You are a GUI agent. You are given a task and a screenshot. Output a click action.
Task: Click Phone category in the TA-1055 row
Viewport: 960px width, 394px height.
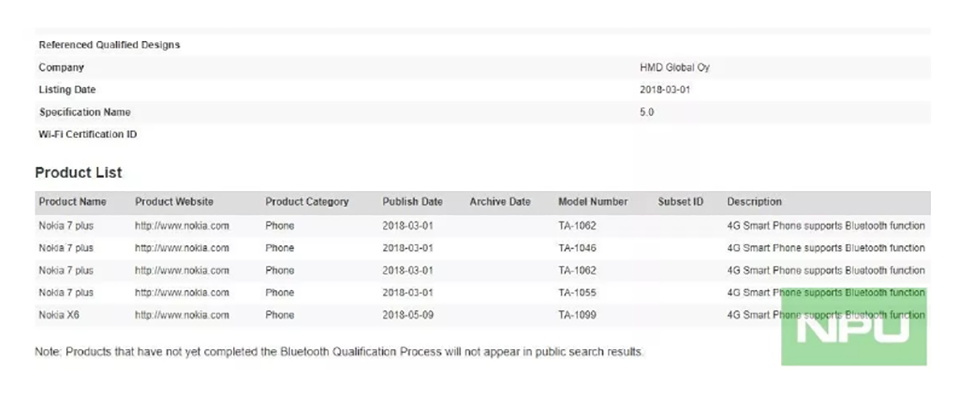[x=280, y=293]
